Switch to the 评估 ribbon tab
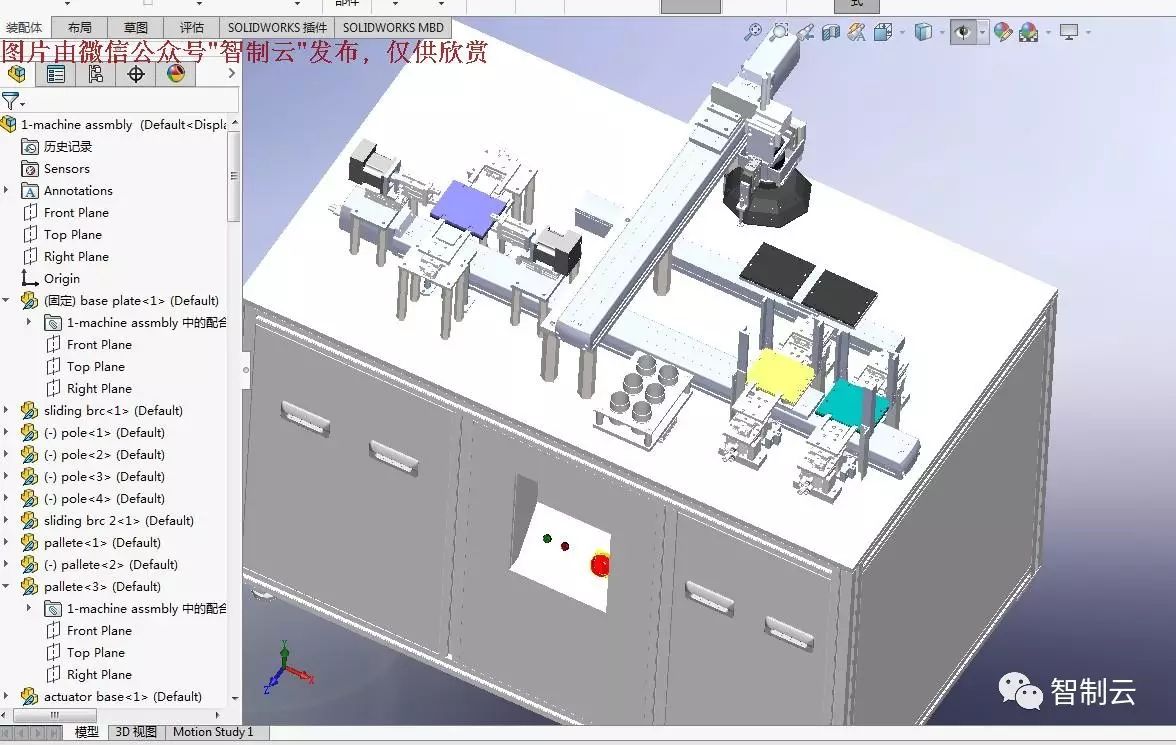1176x745 pixels. (x=191, y=28)
